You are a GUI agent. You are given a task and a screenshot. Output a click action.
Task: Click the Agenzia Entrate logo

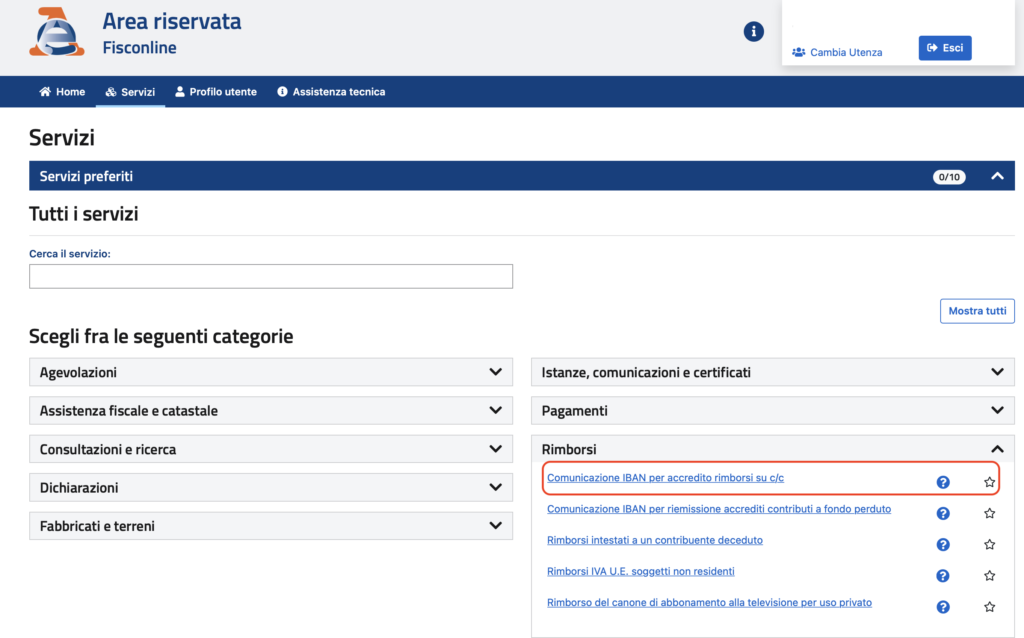(57, 32)
